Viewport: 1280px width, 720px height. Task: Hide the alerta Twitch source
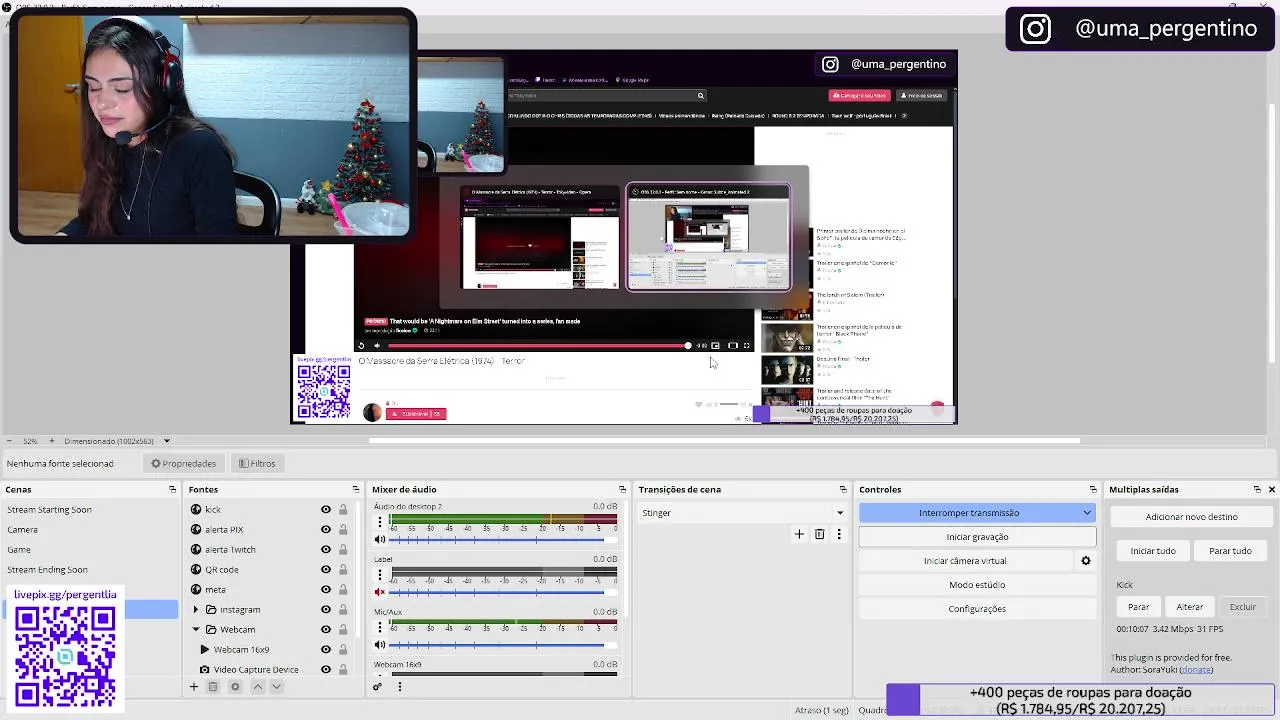pyautogui.click(x=325, y=549)
